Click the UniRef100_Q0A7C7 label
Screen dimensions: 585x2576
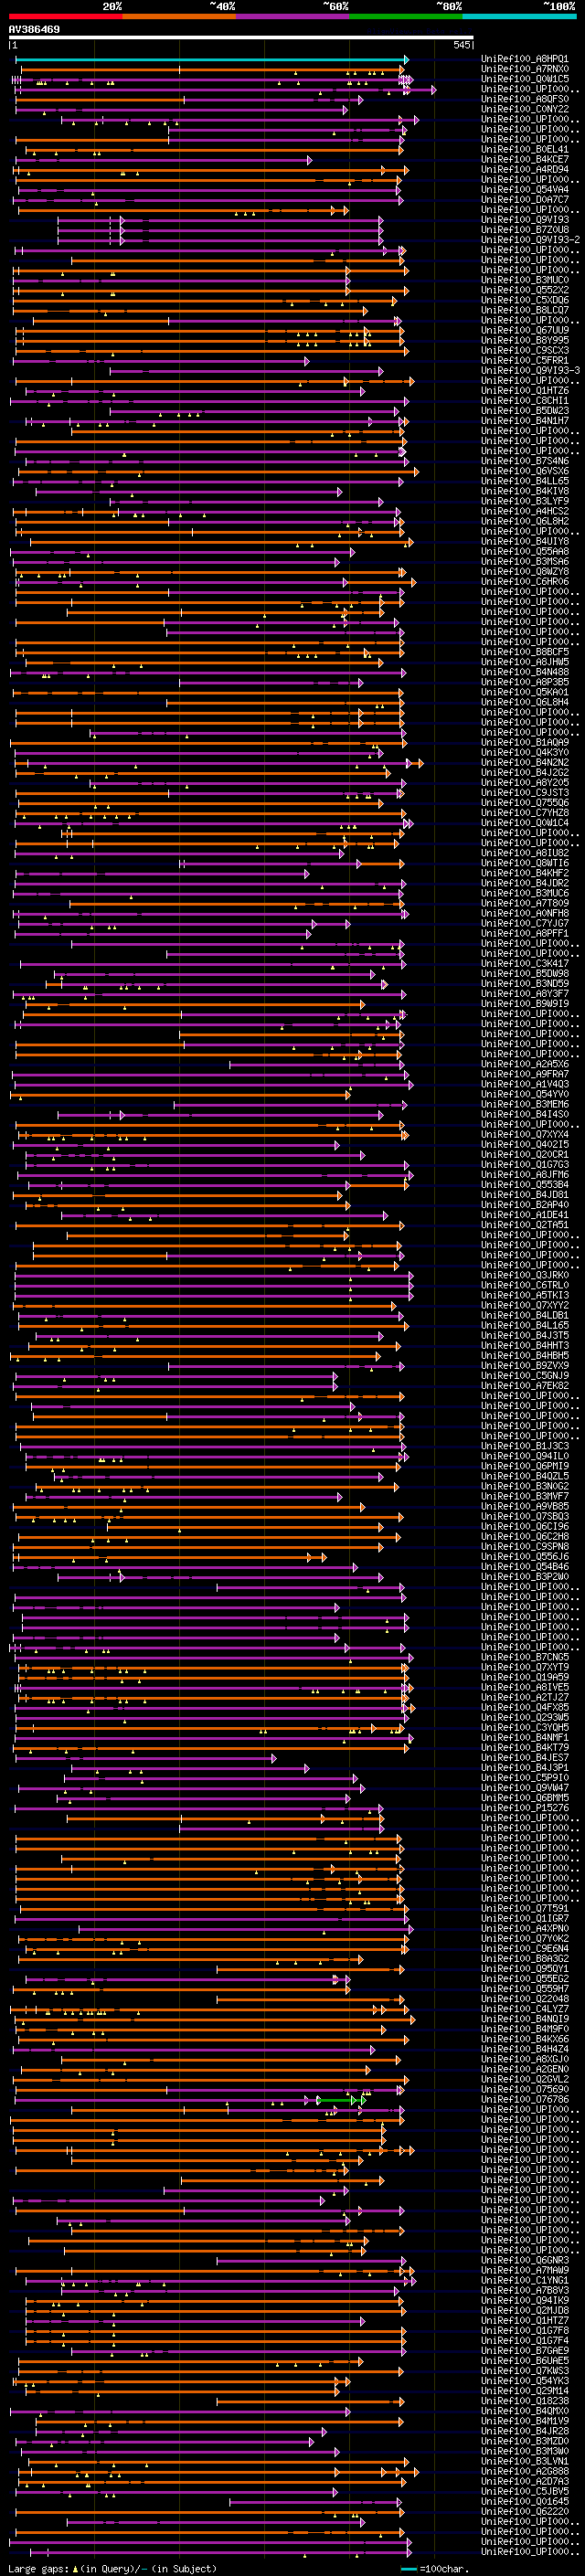pos(525,199)
